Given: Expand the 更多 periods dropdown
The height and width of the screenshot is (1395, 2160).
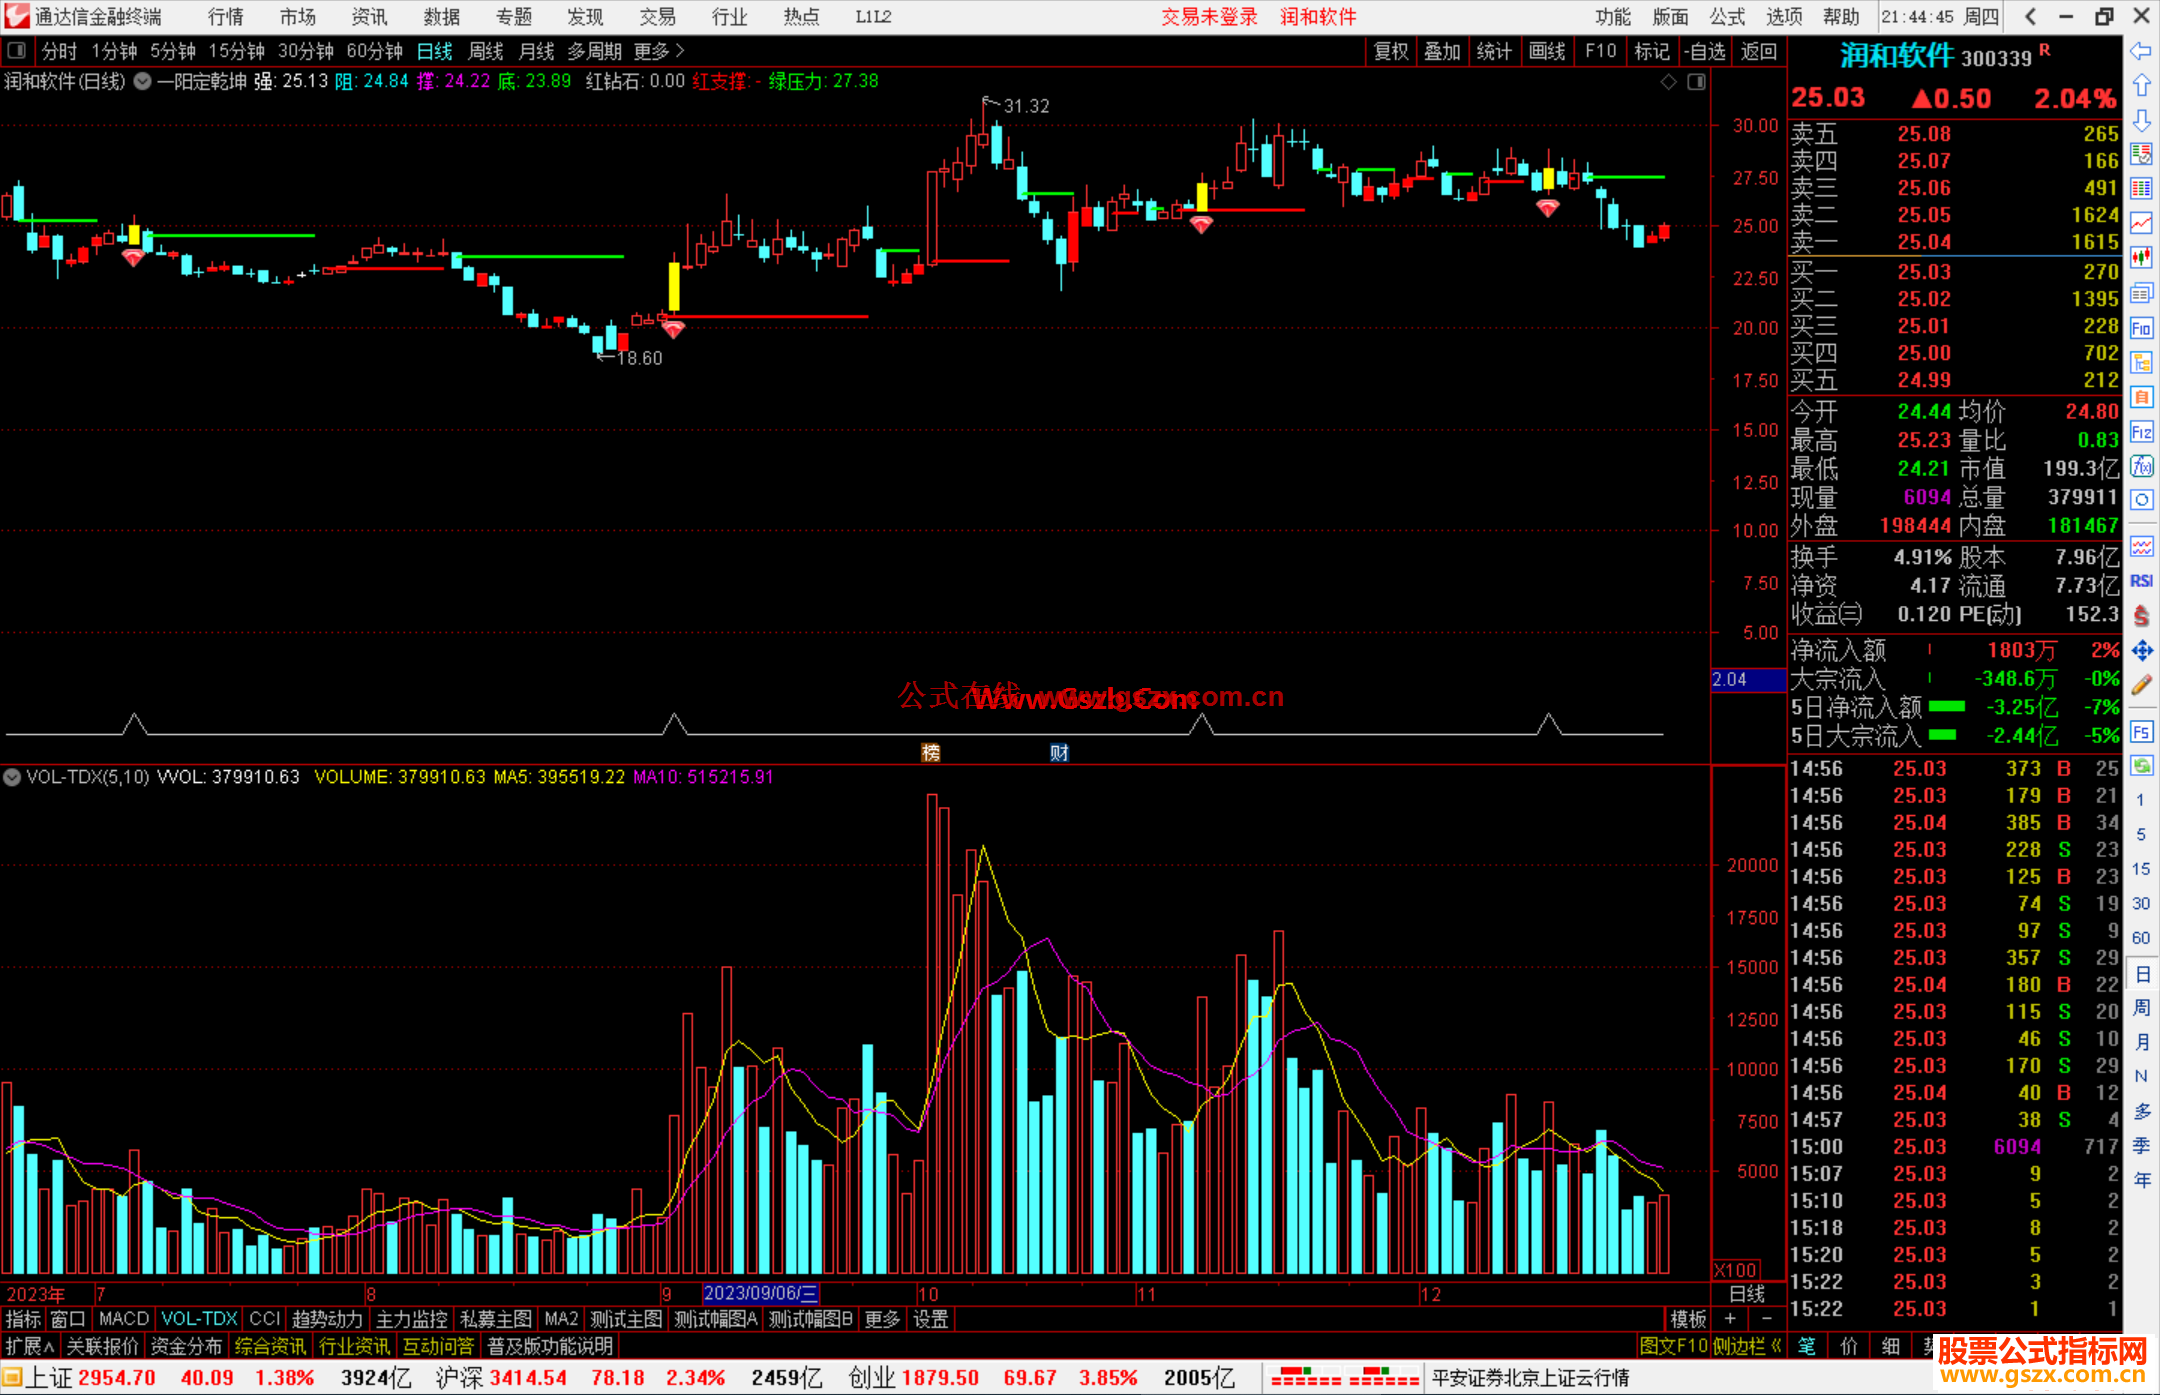Looking at the screenshot, I should 659,51.
